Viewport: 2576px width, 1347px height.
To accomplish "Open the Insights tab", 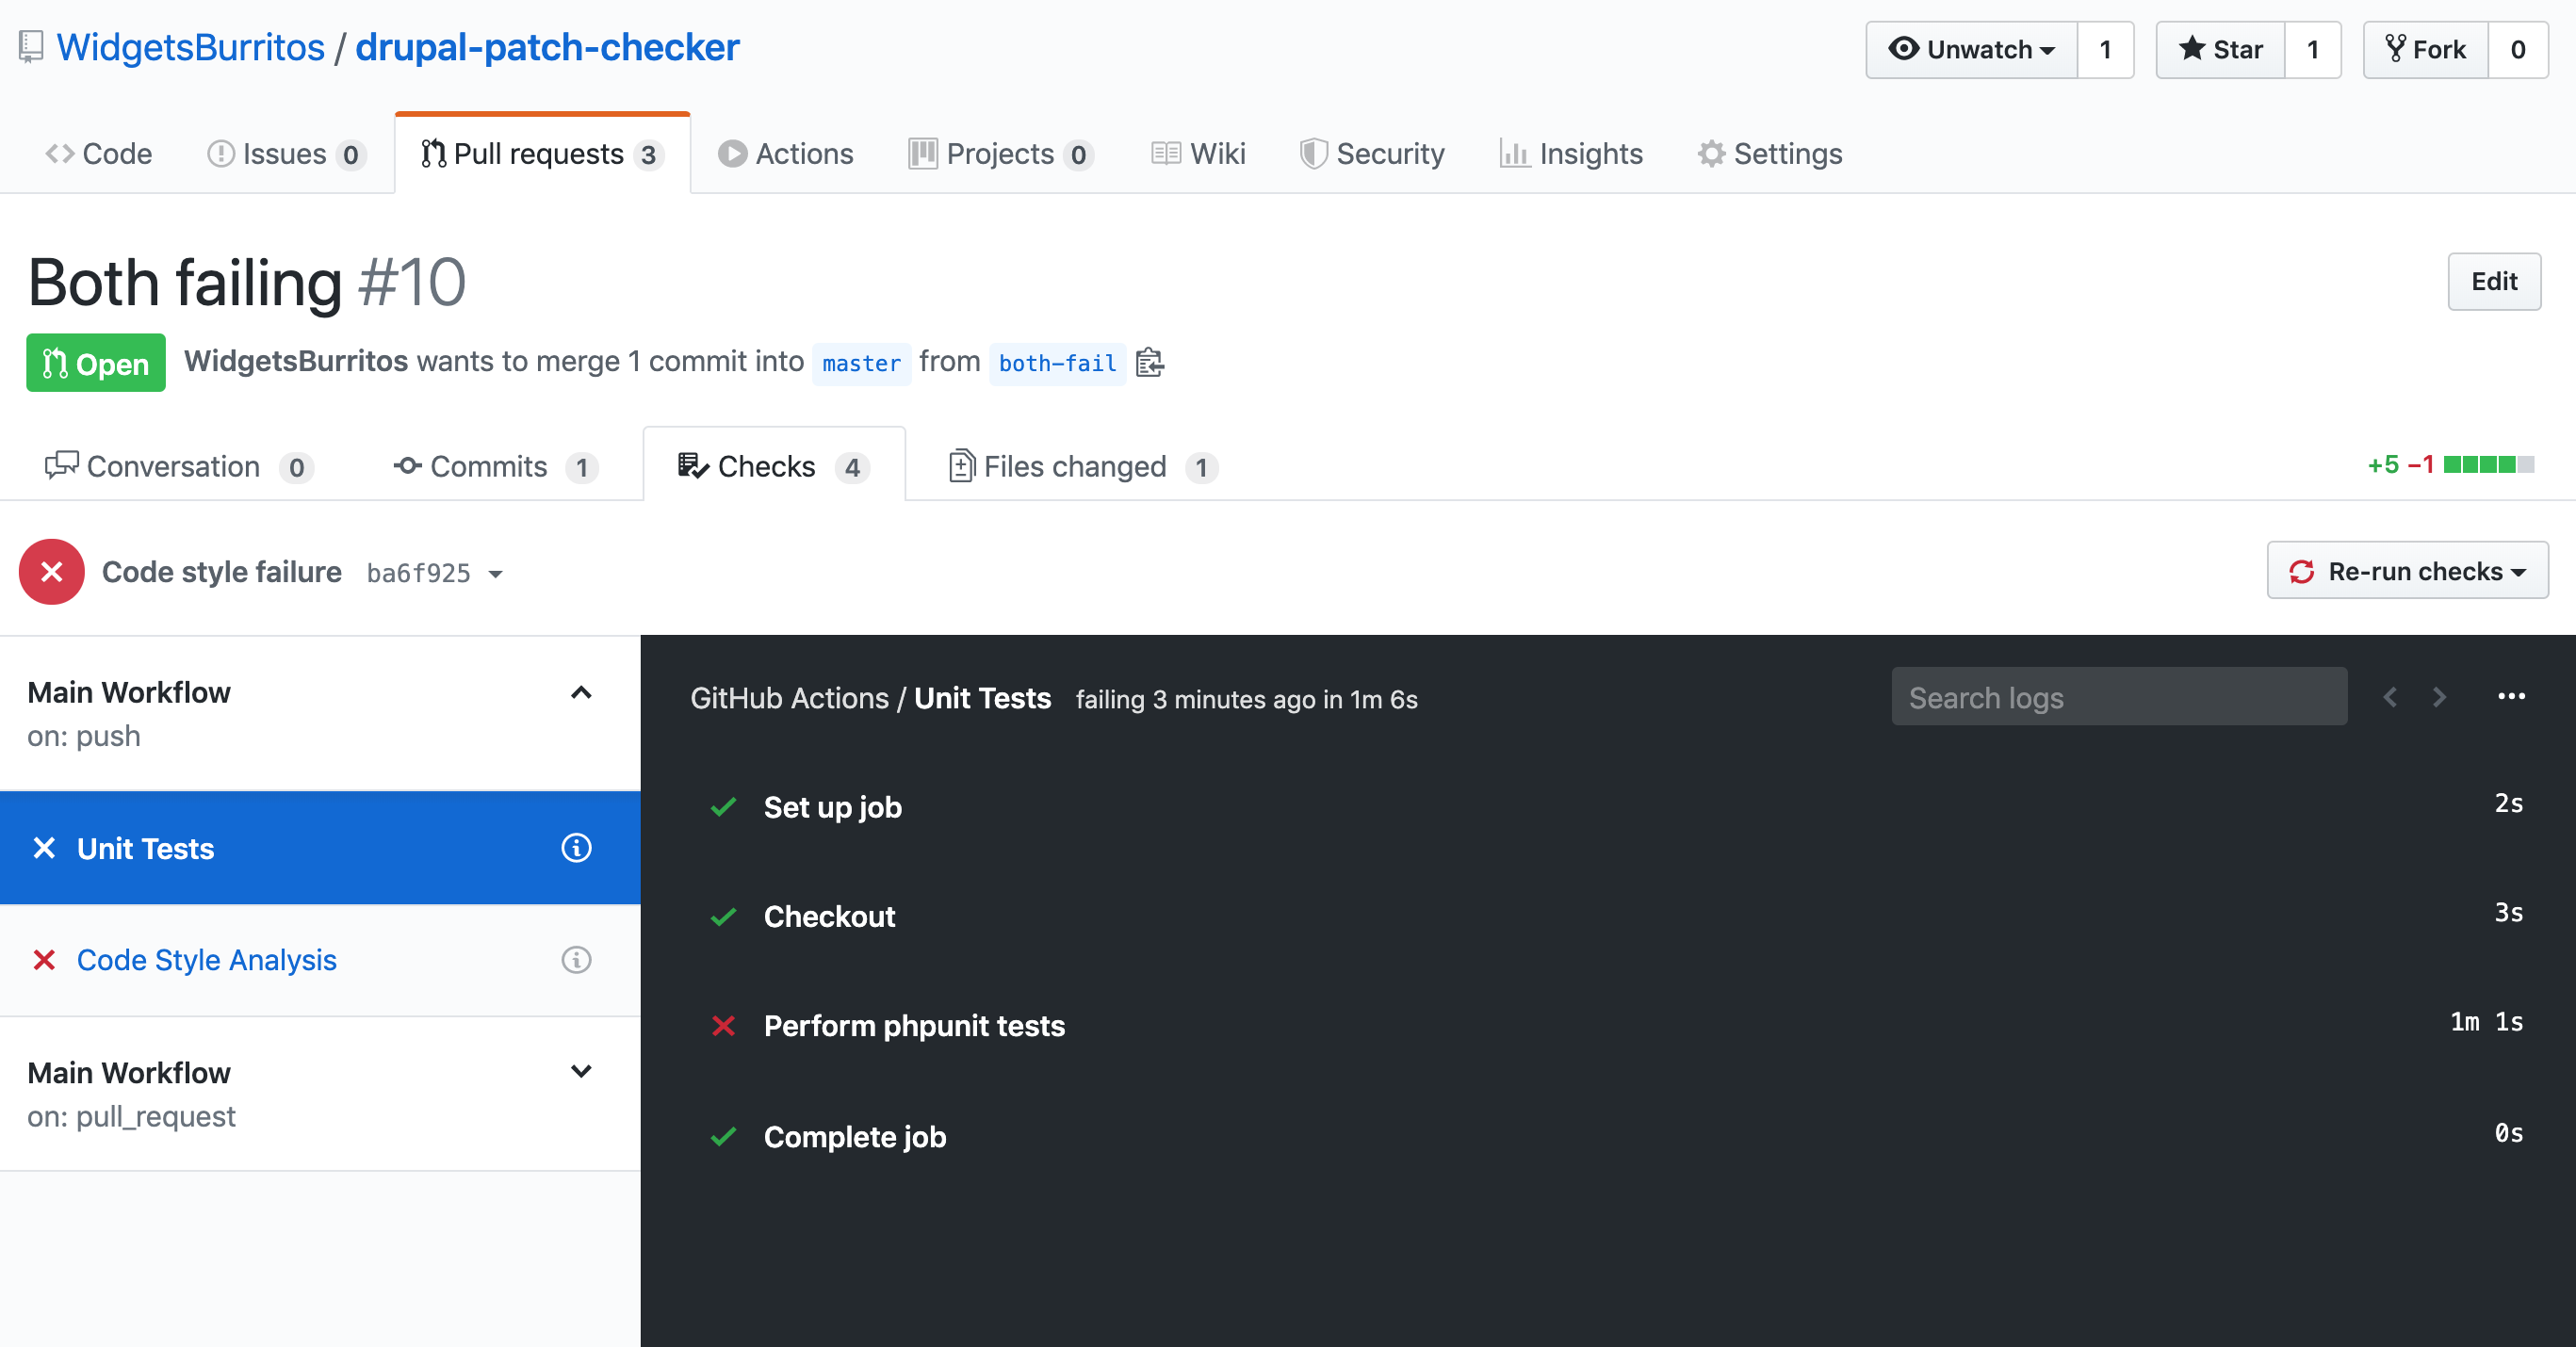I will 1571,154.
